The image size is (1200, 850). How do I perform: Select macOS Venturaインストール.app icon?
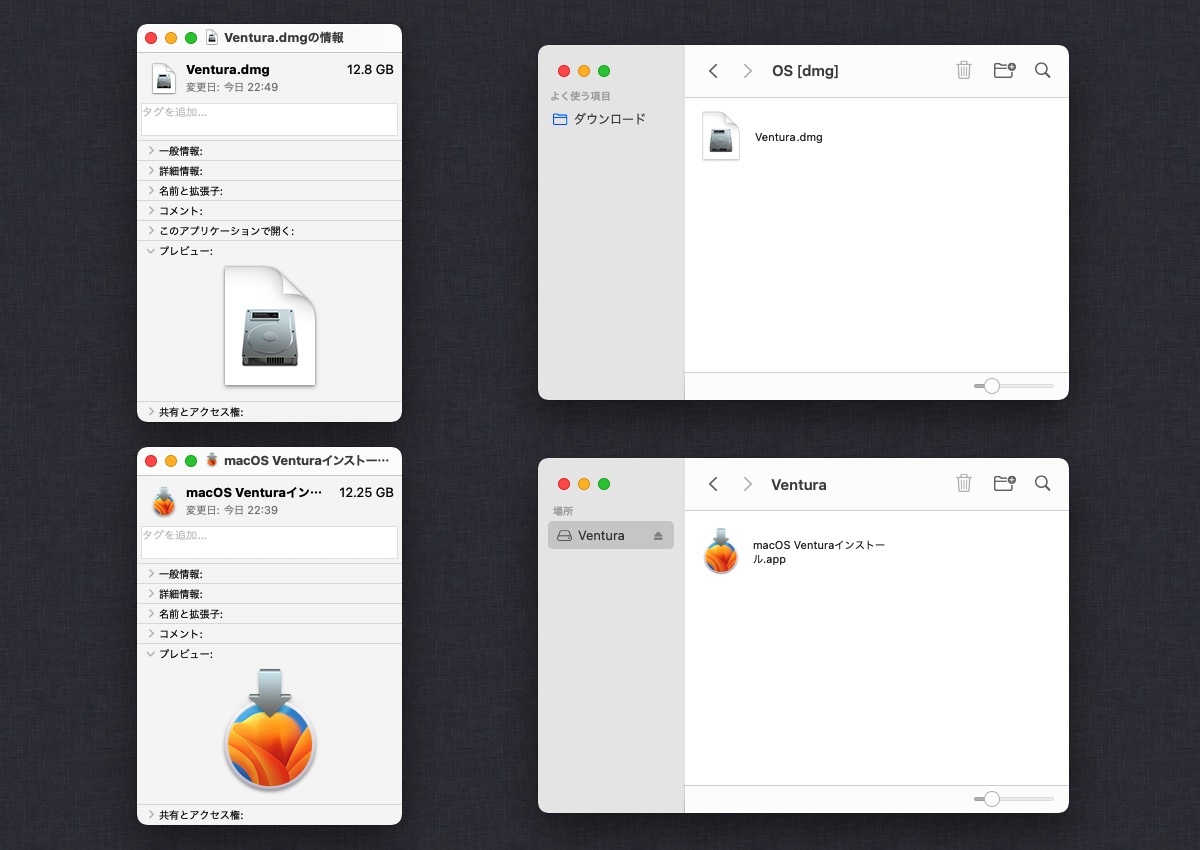pyautogui.click(x=721, y=551)
